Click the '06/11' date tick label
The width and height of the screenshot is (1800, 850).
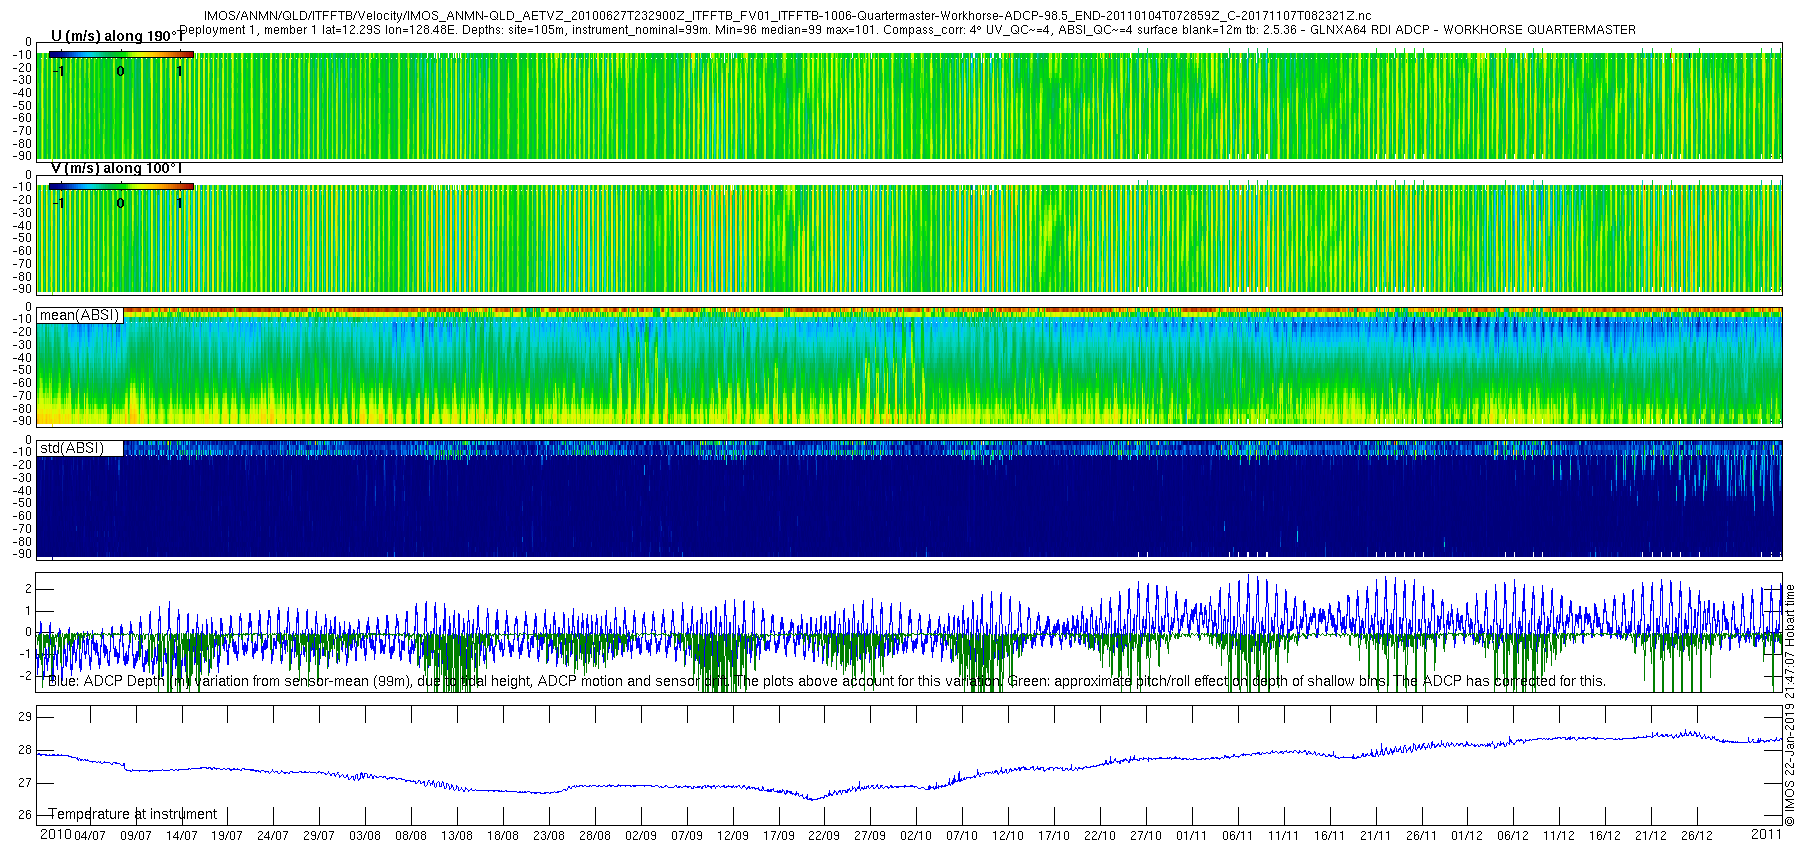[1238, 836]
